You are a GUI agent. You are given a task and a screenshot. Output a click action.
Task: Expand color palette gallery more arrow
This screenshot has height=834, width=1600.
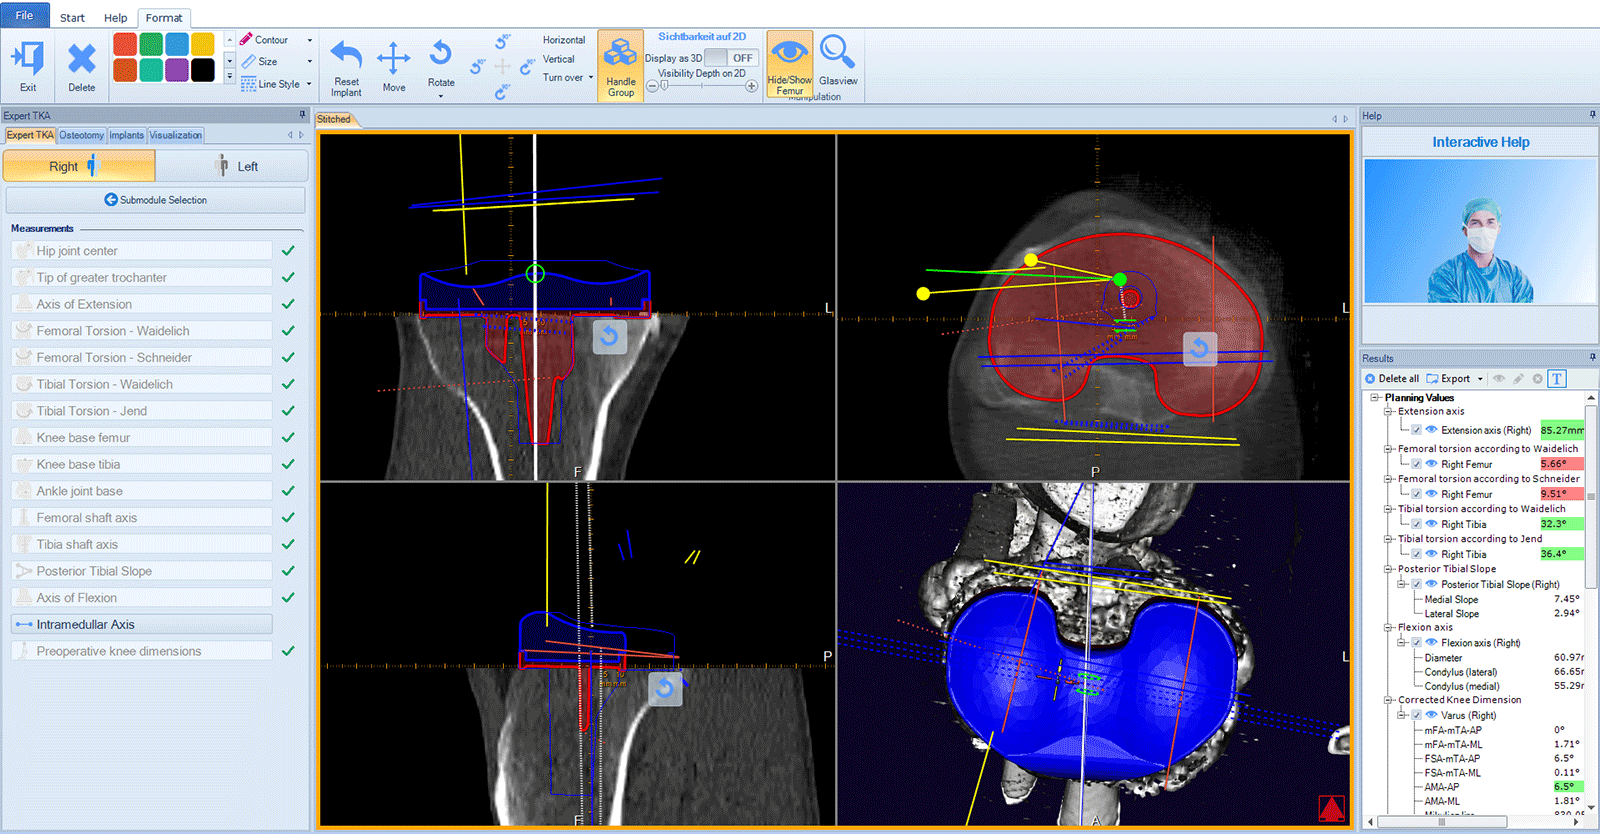coord(229,77)
